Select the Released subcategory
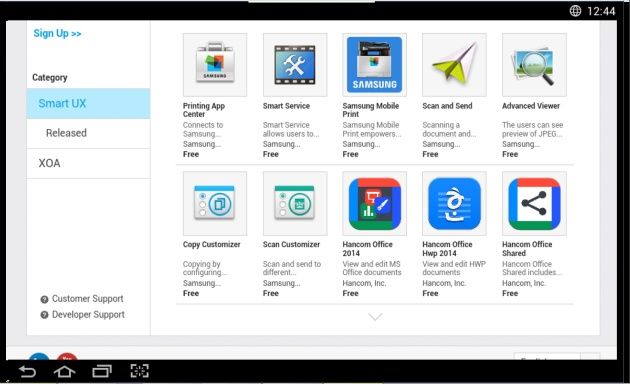This screenshot has height=384, width=630. [x=88, y=133]
